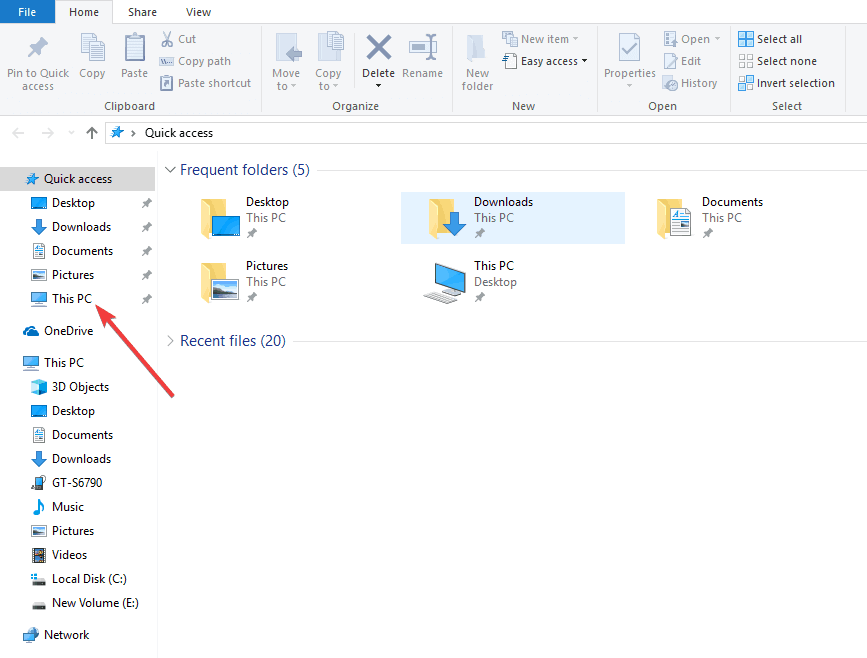This screenshot has width=867, height=658.
Task: Open the Easy access dropdown
Action: pyautogui.click(x=545, y=61)
